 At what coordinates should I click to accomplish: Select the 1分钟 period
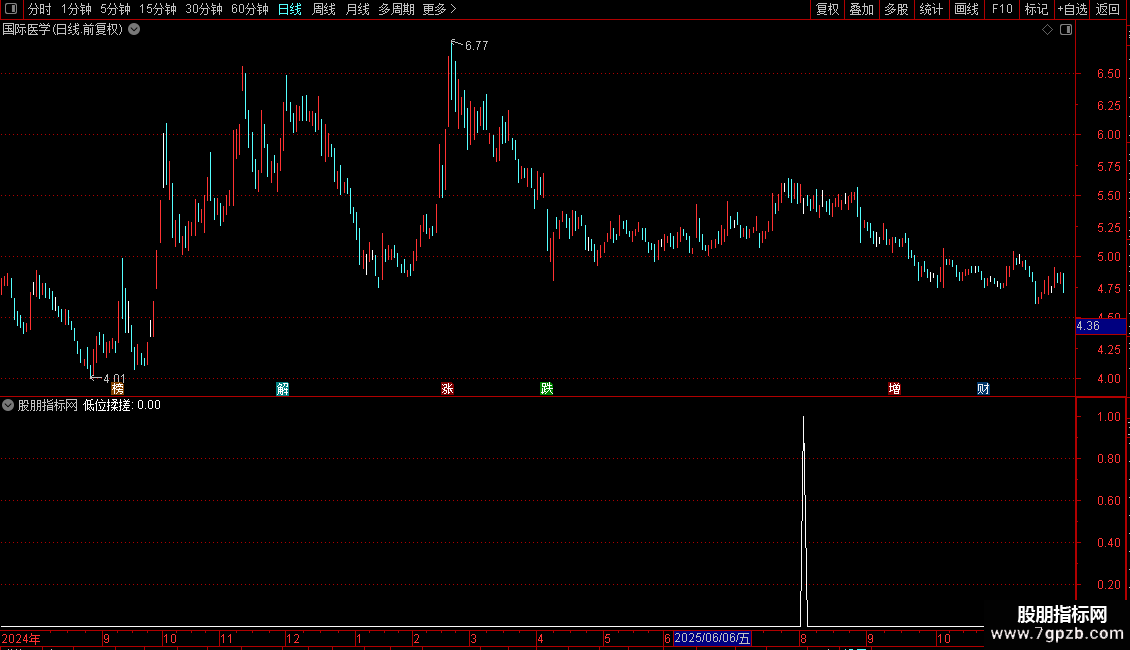coord(76,9)
